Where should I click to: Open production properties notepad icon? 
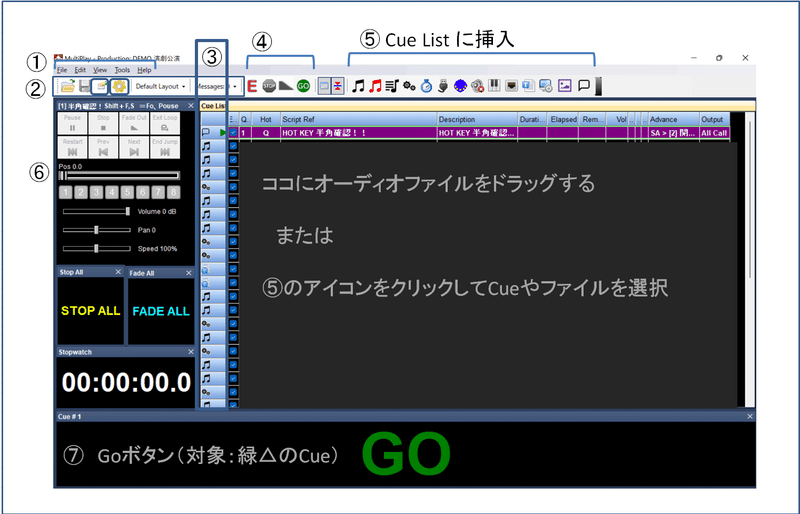point(101,86)
